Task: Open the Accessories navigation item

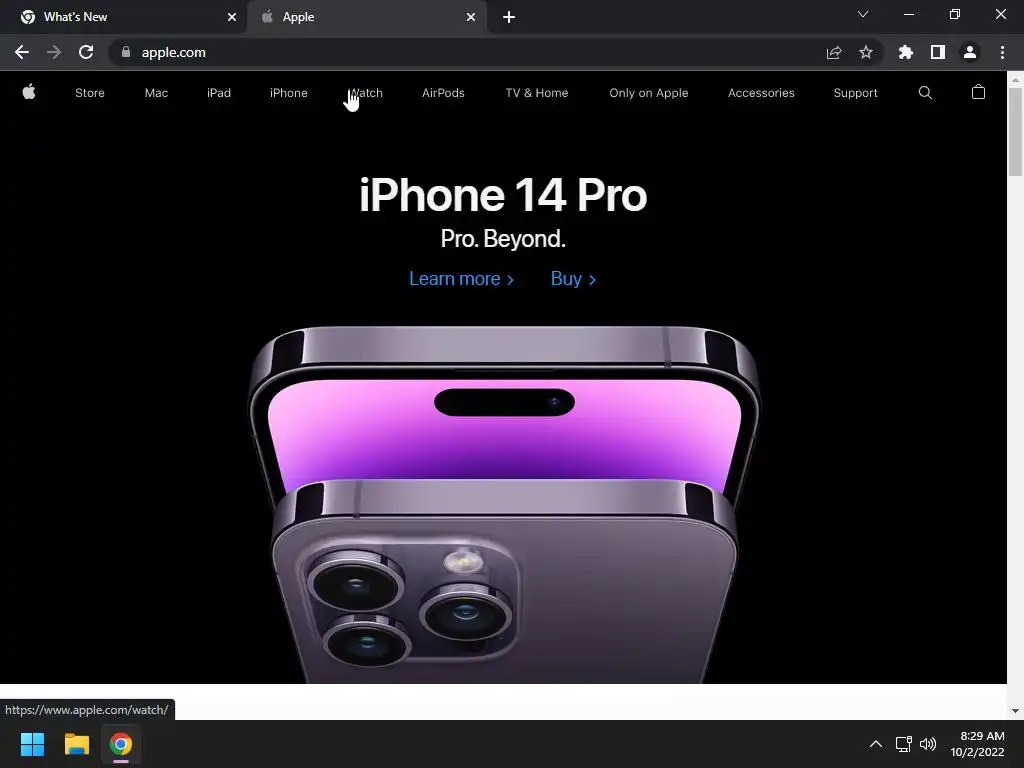Action: pos(761,93)
